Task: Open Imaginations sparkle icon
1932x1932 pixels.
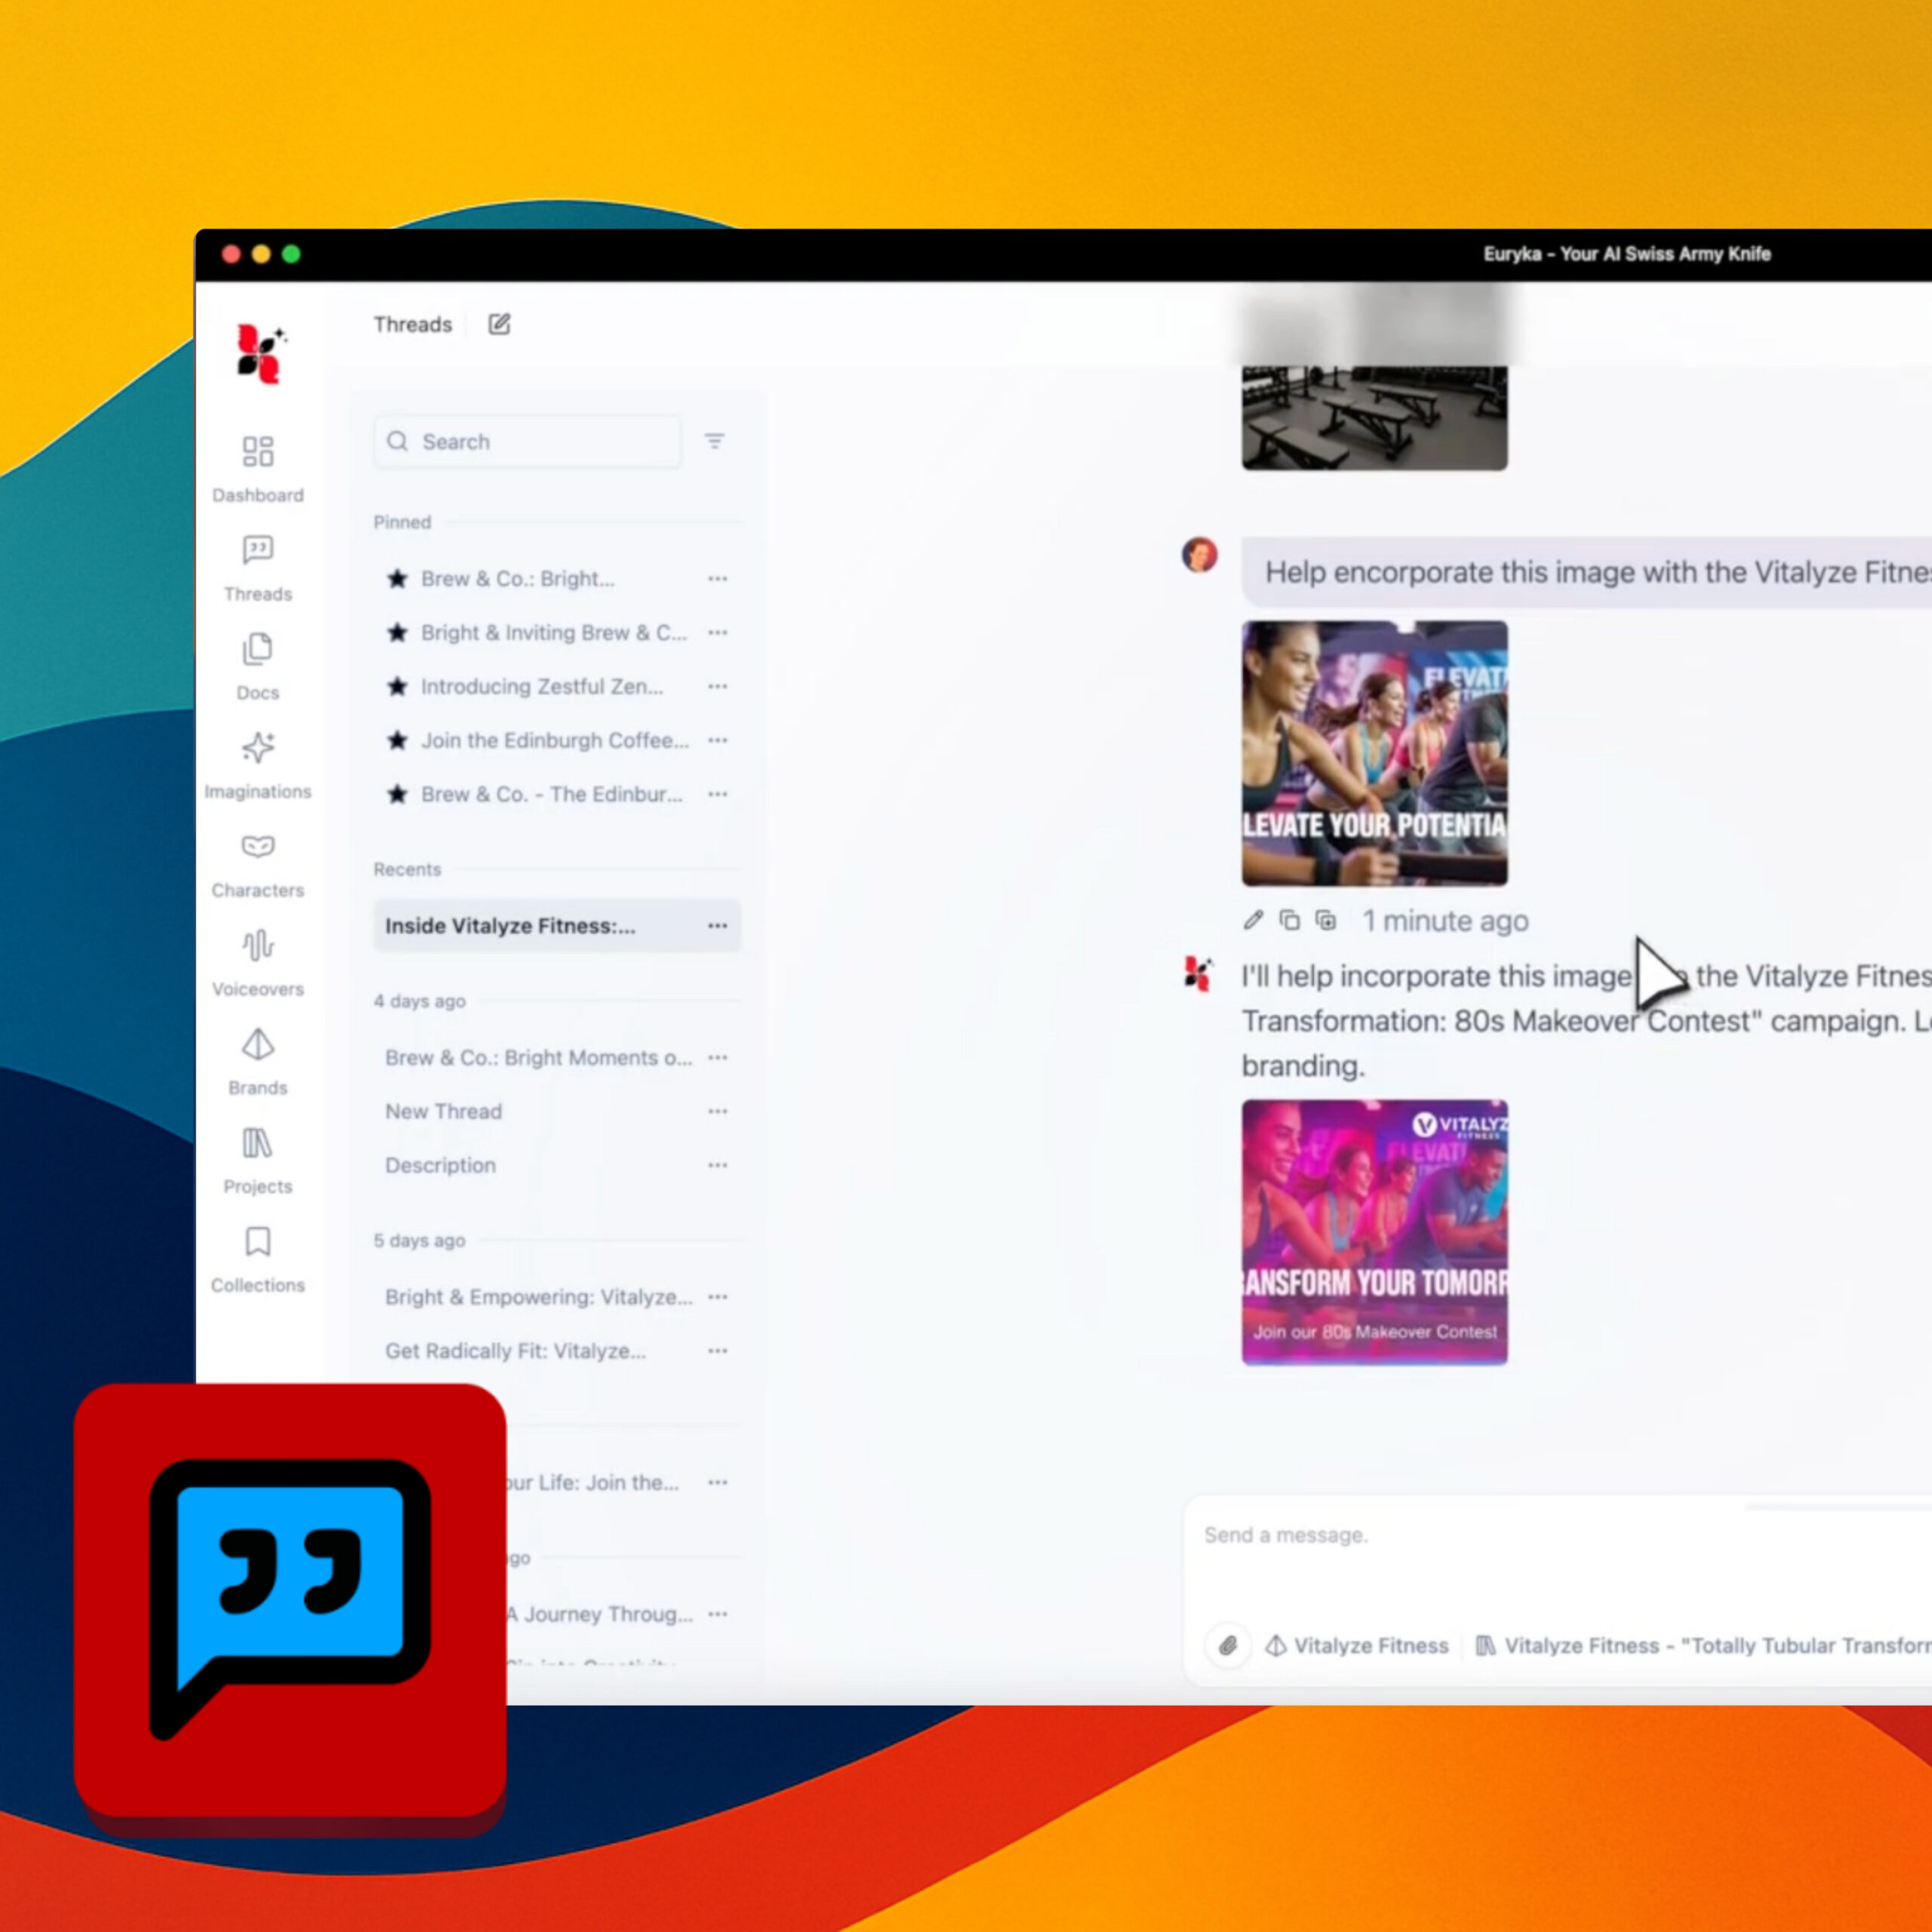Action: click(x=257, y=748)
